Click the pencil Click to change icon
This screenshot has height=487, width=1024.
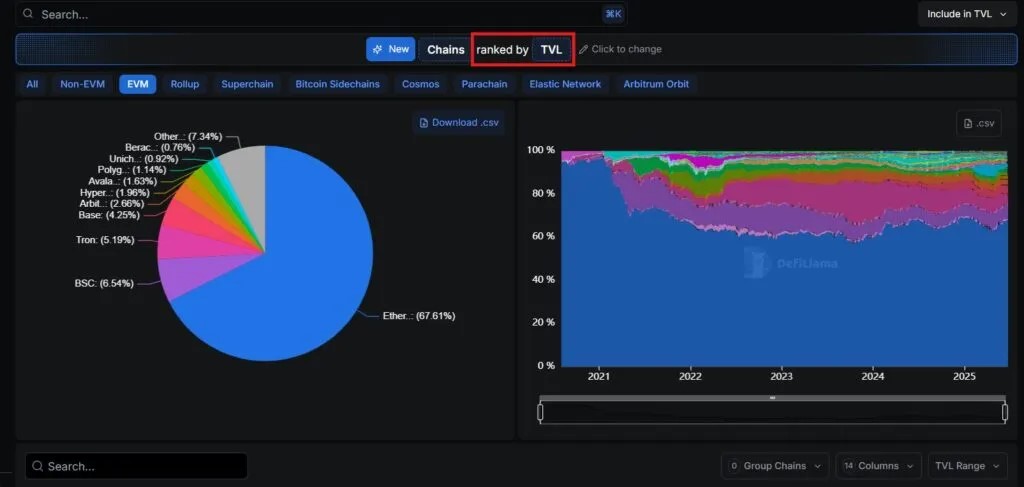(583, 50)
